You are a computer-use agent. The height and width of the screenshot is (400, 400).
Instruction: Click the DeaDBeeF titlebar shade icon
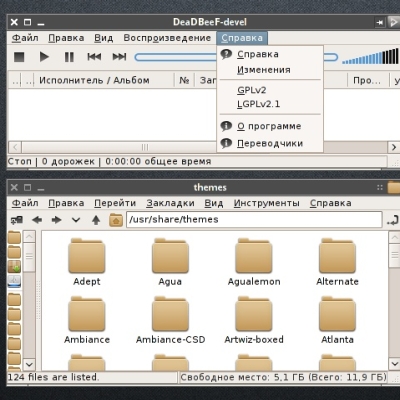pyautogui.click(x=380, y=22)
